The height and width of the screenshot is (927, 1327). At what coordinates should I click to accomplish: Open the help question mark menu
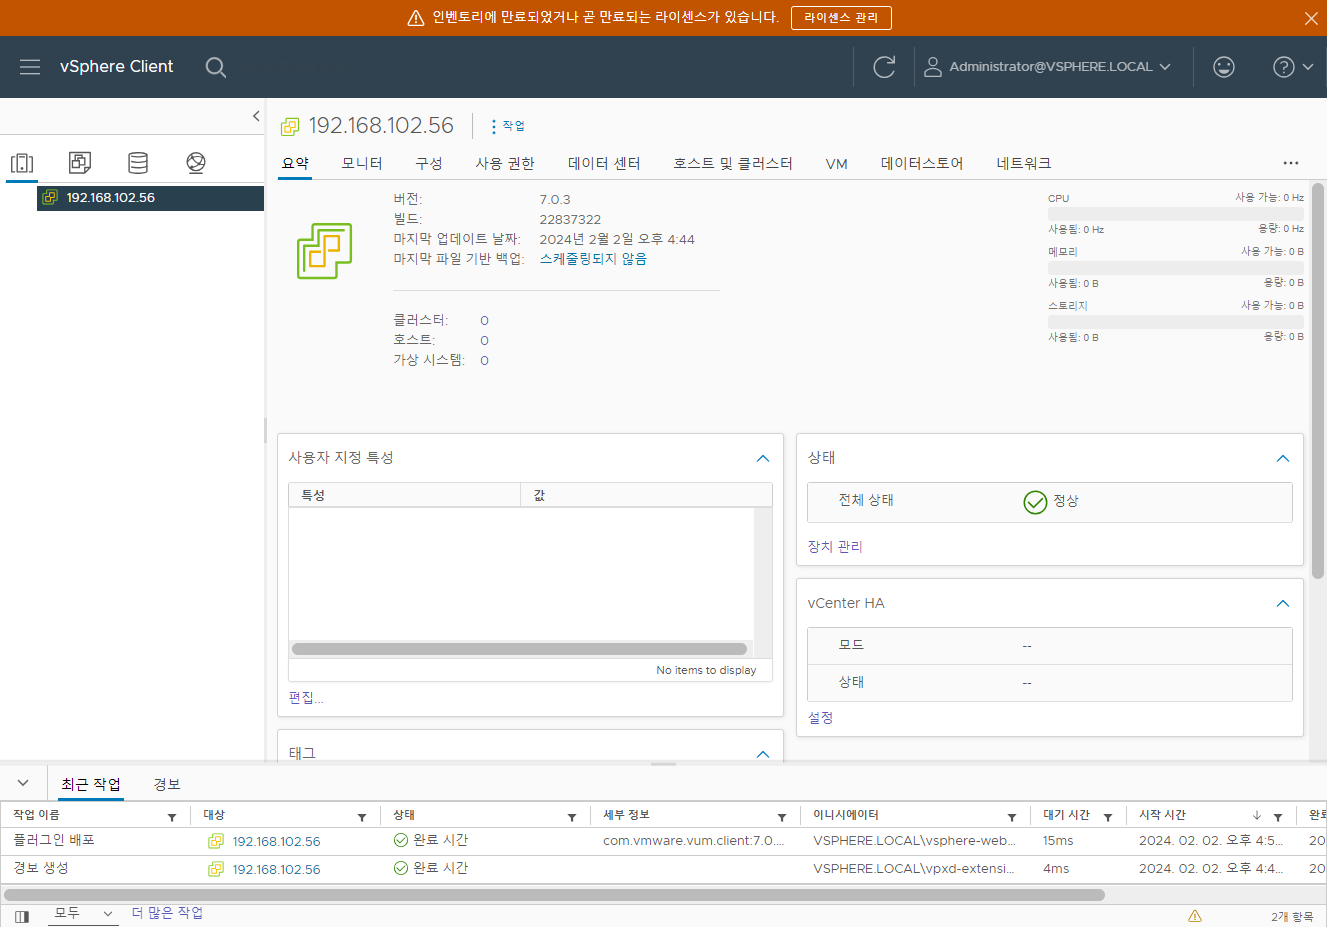click(x=1293, y=67)
